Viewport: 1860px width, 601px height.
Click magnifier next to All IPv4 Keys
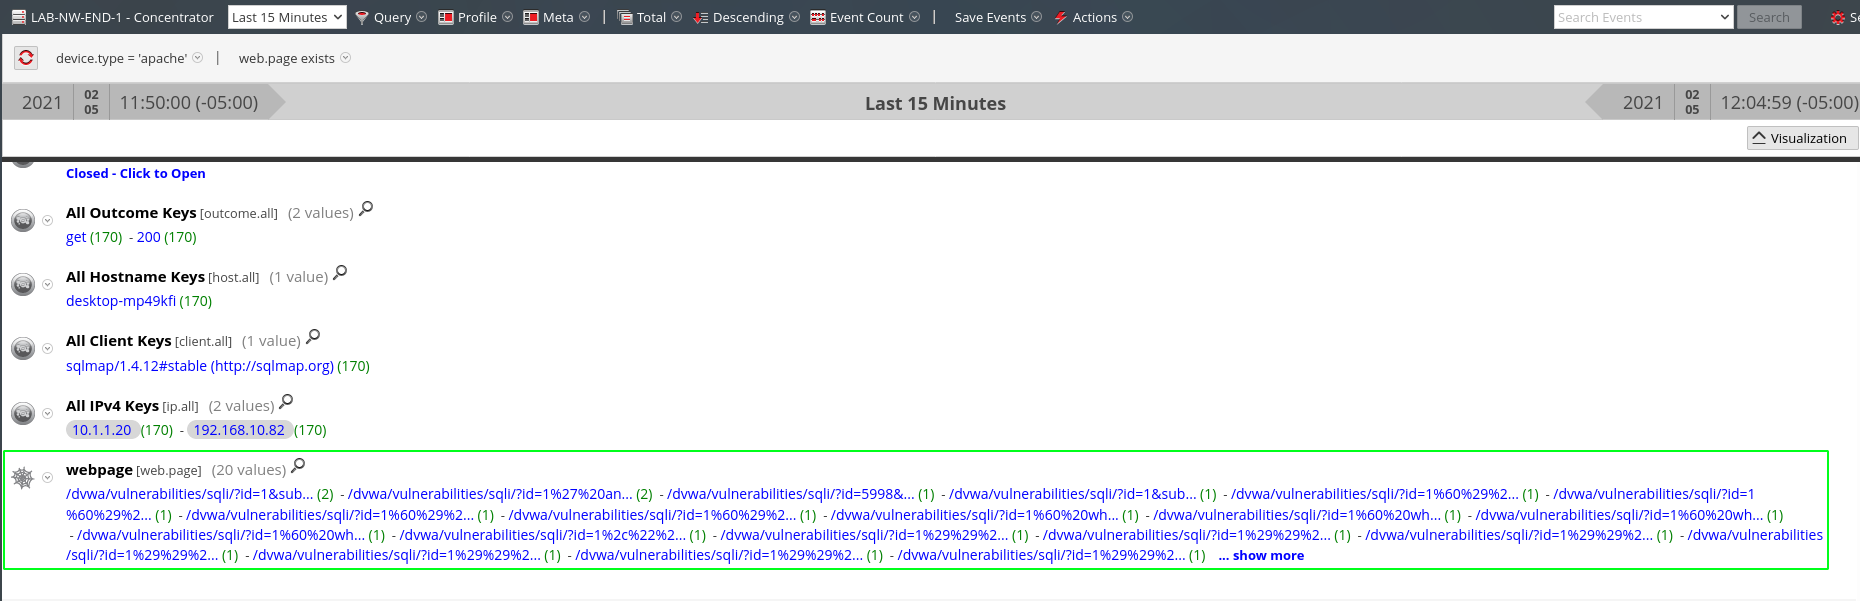(286, 402)
